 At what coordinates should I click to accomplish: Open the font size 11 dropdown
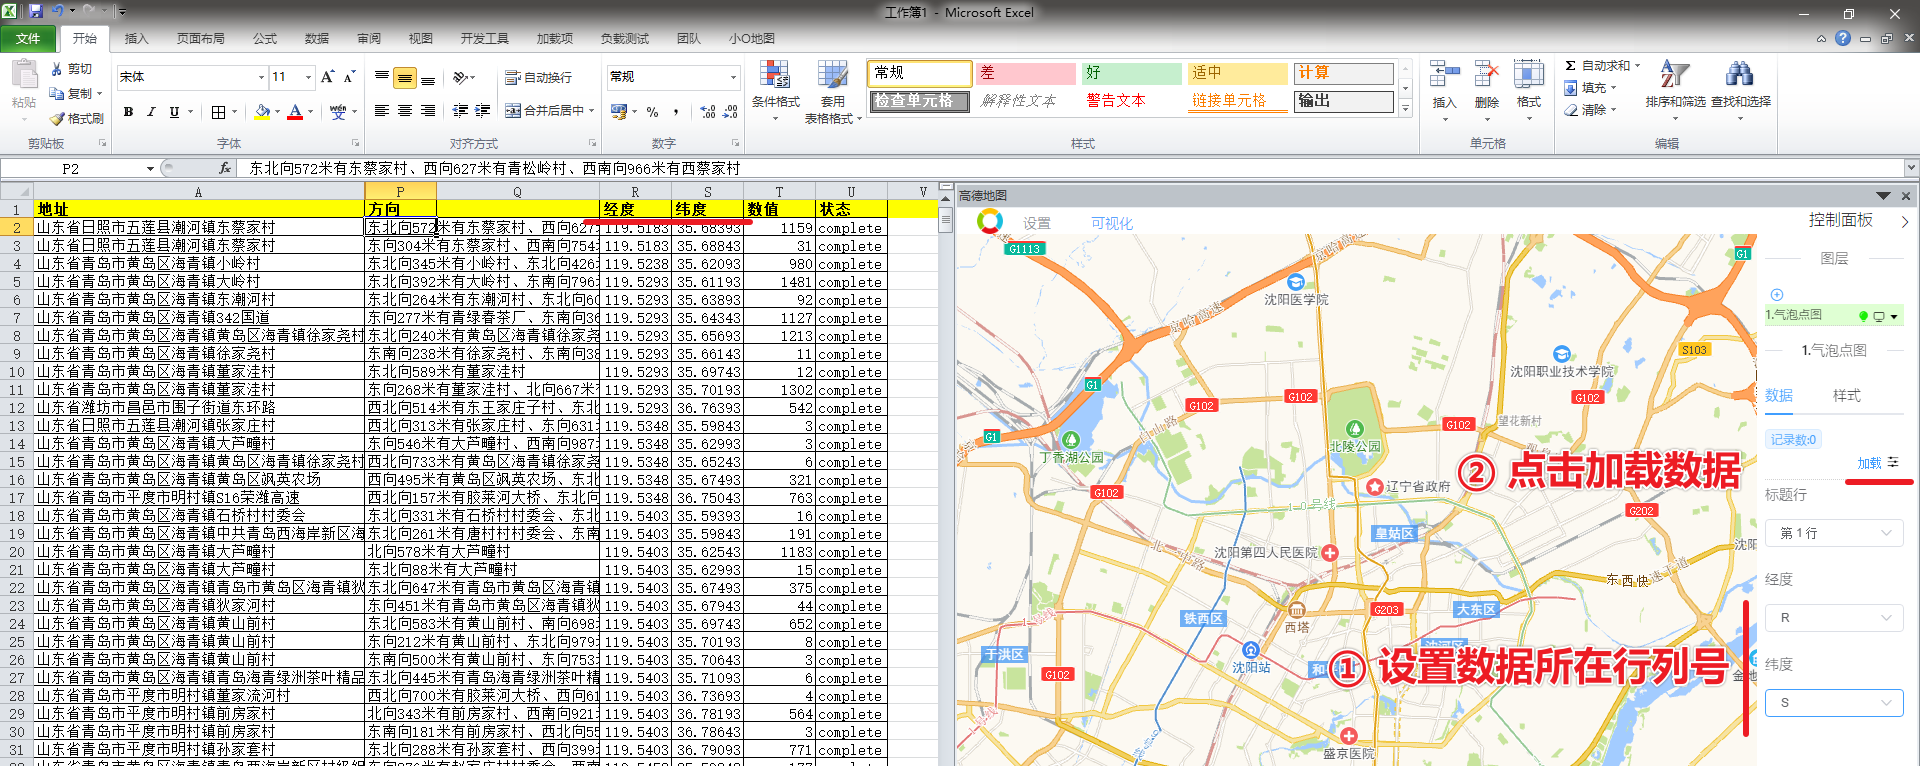[308, 77]
